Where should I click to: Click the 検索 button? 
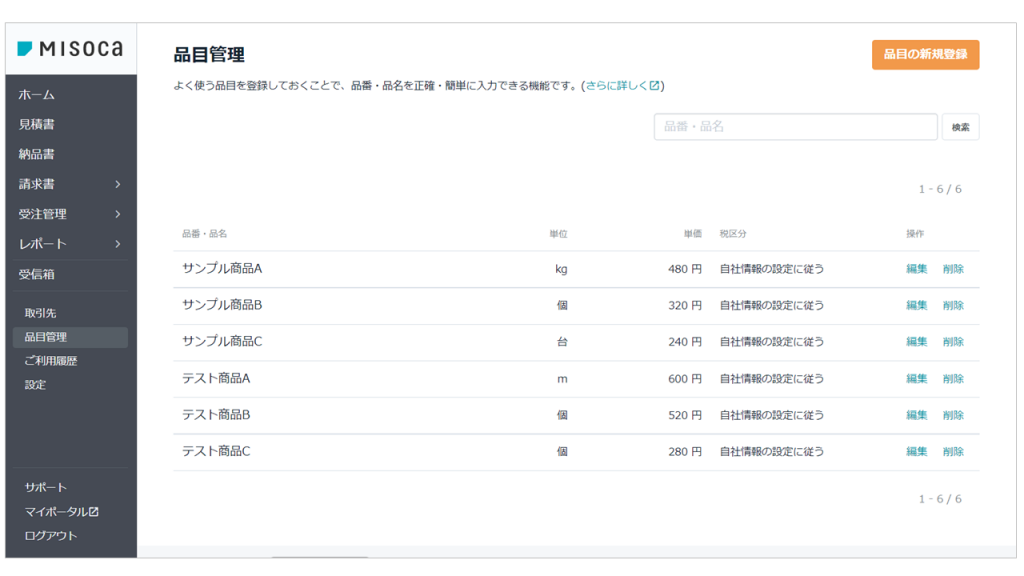coord(960,127)
